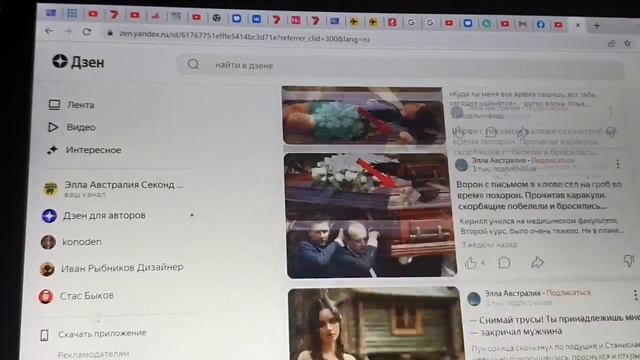Viewport: 640px width, 360px height.
Task: Click the address bar URL zen.yandex.ru
Action: 244,37
